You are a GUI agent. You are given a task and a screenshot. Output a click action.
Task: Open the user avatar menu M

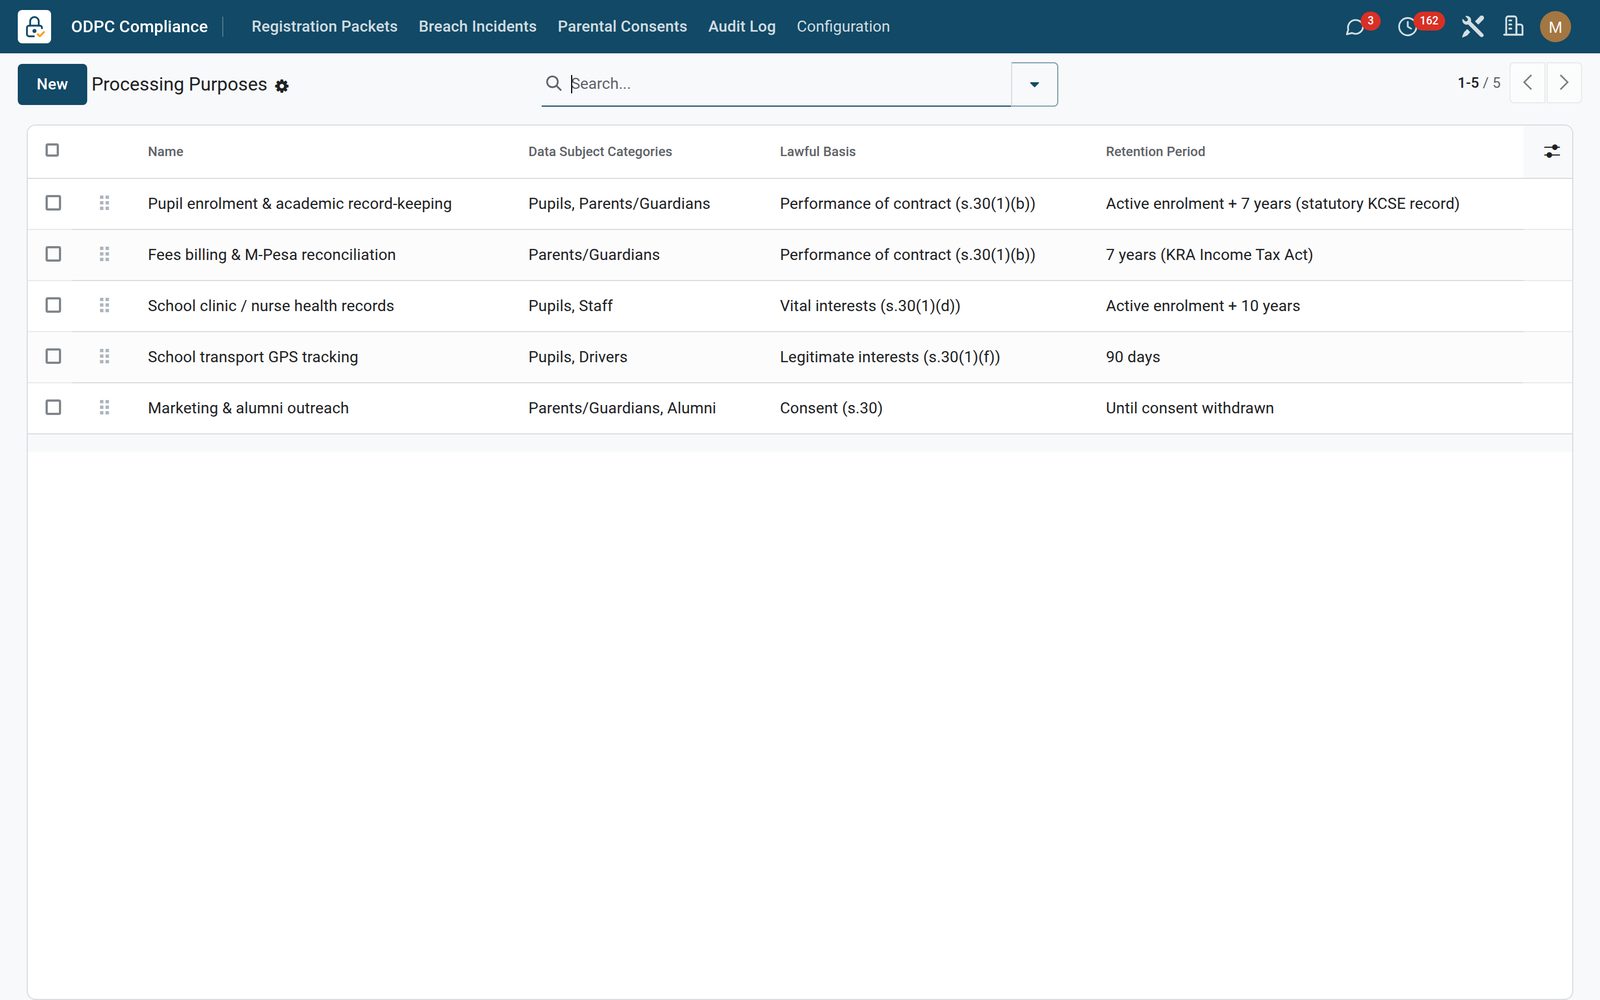1555,27
